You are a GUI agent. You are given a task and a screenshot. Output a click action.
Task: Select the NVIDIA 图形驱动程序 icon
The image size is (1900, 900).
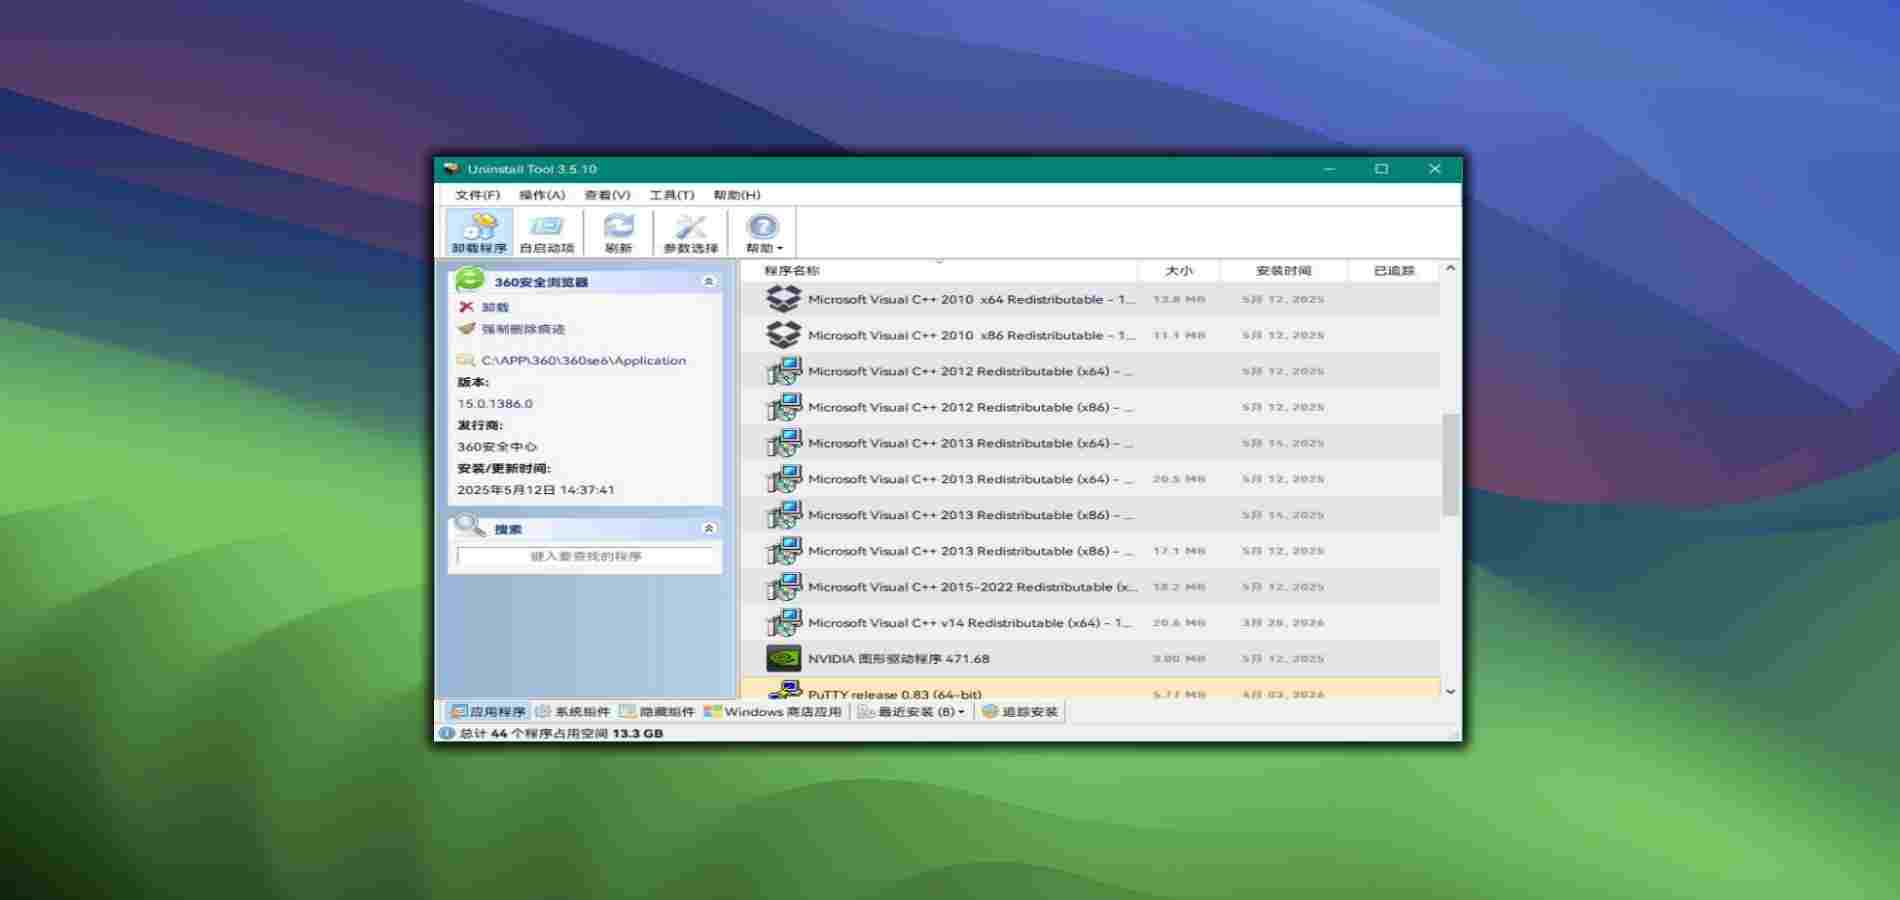(x=783, y=658)
